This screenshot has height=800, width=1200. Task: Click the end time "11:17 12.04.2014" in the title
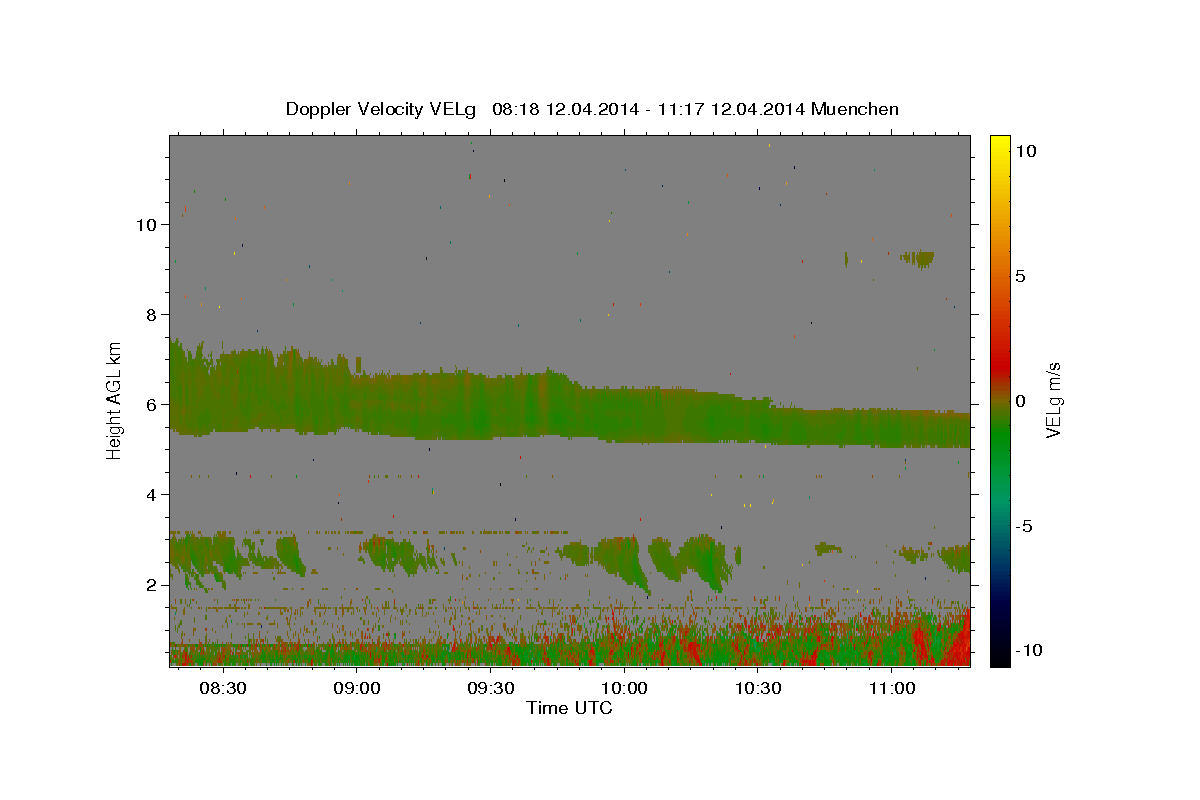click(733, 109)
